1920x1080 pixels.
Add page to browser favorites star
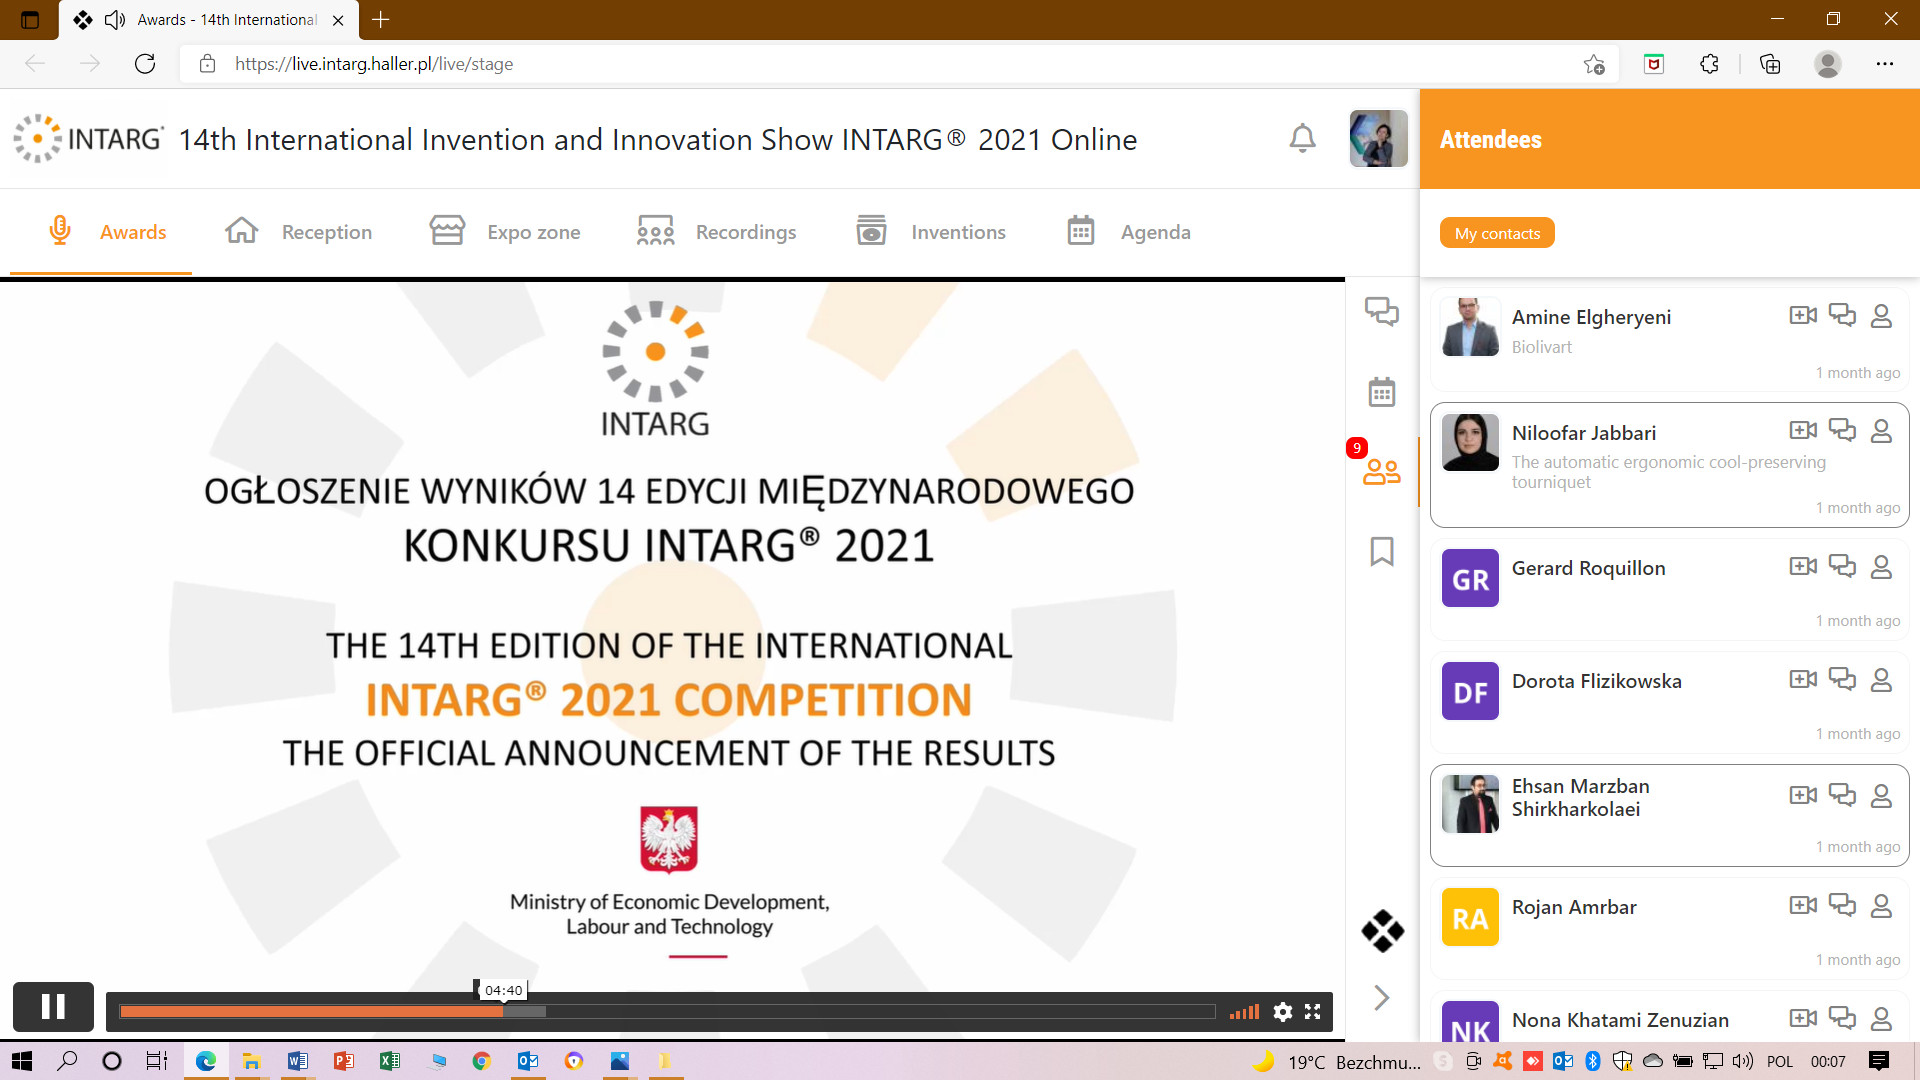[x=1594, y=64]
